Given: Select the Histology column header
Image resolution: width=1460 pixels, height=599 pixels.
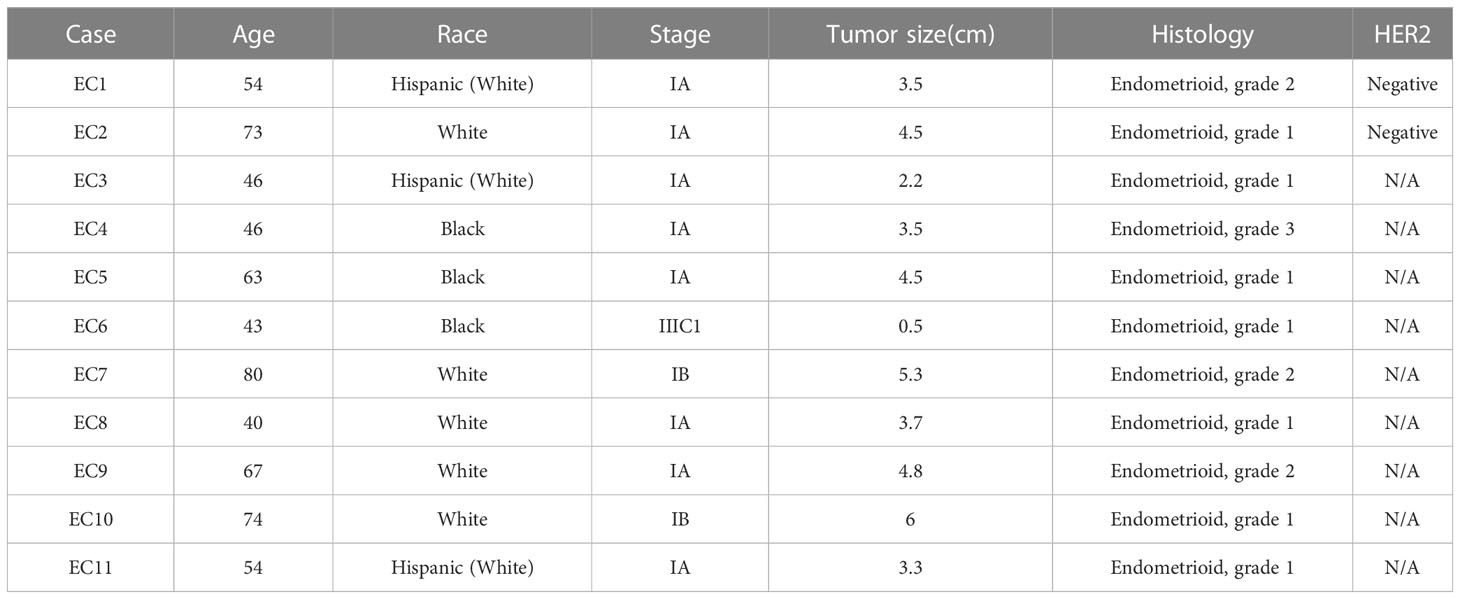Looking at the screenshot, I should click(1202, 35).
